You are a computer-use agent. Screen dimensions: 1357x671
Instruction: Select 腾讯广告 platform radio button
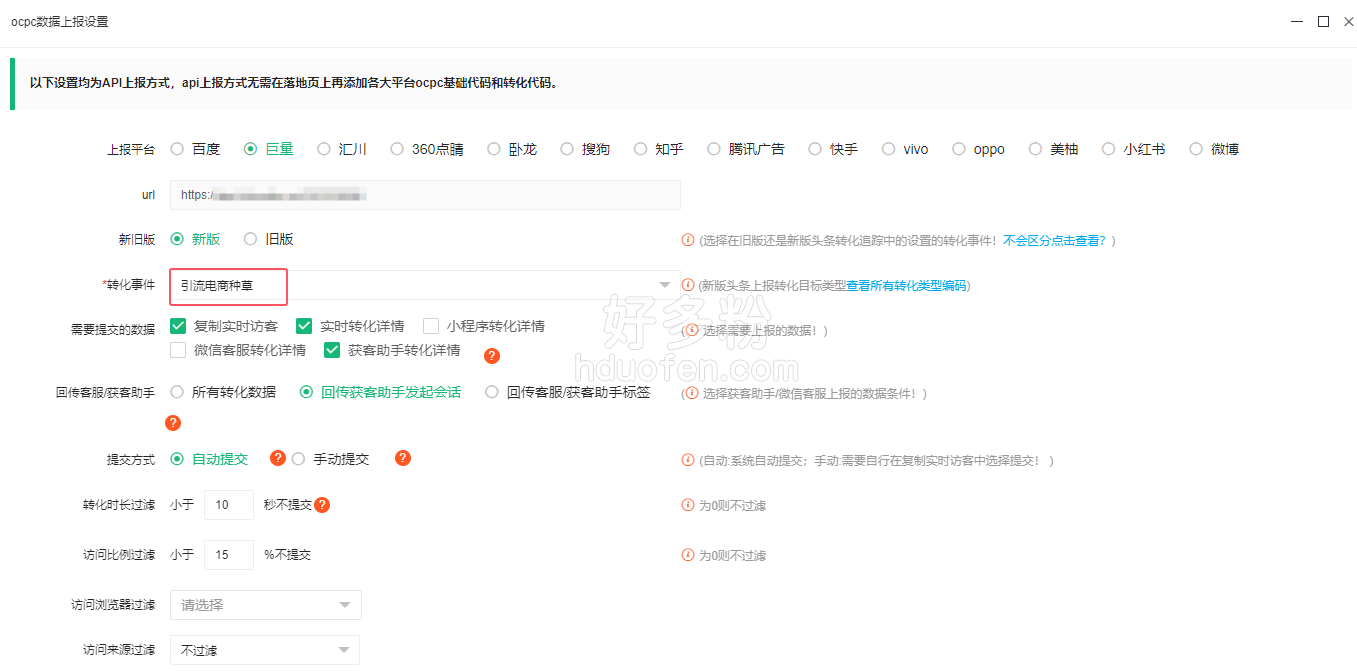[714, 149]
